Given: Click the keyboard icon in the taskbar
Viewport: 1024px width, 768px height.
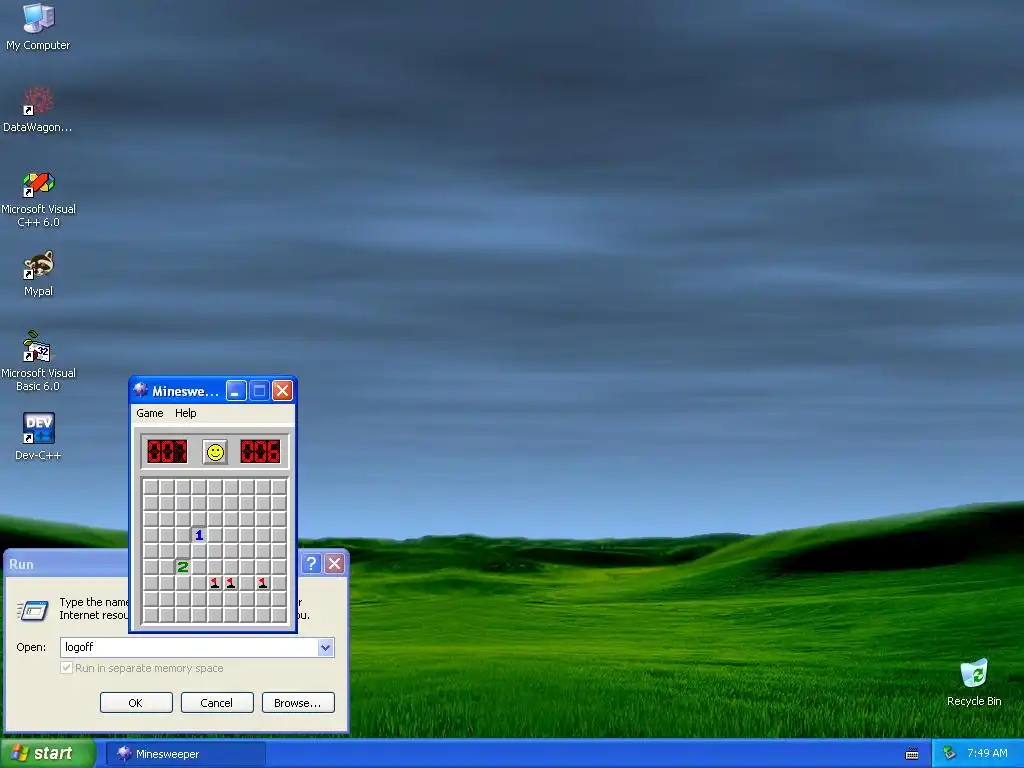Looking at the screenshot, I should point(912,754).
